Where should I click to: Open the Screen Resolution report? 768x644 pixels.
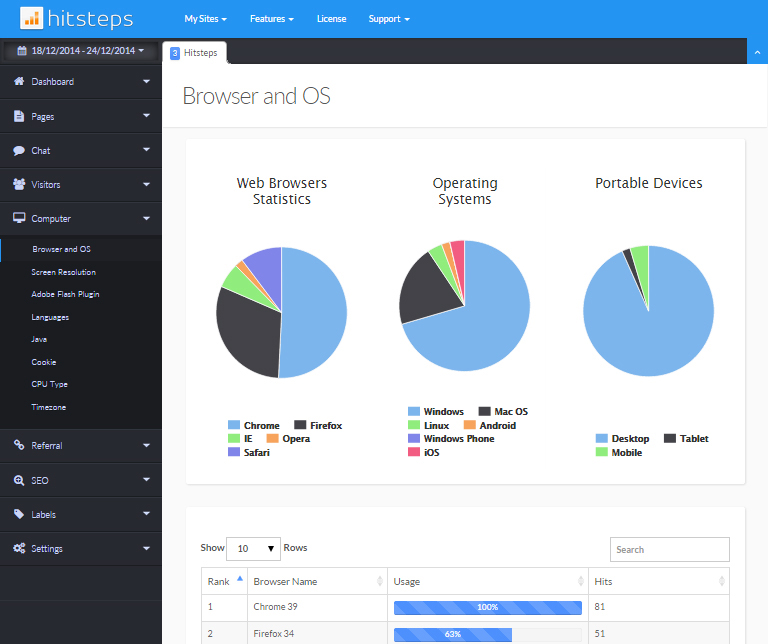(63, 272)
